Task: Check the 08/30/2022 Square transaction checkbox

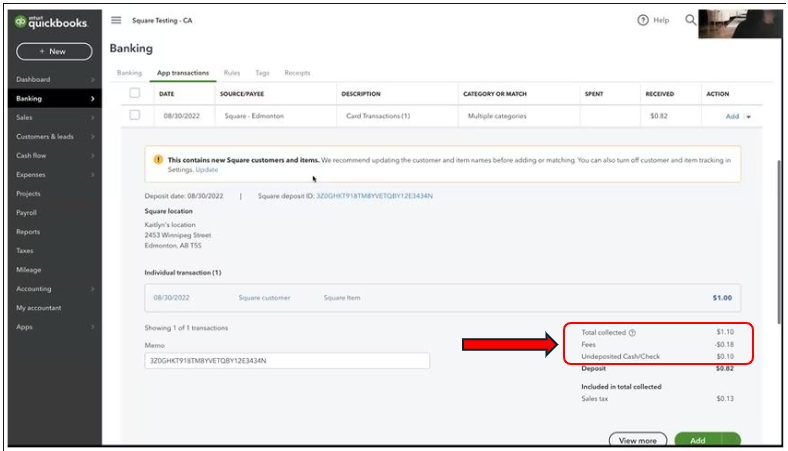Action: pos(135,115)
